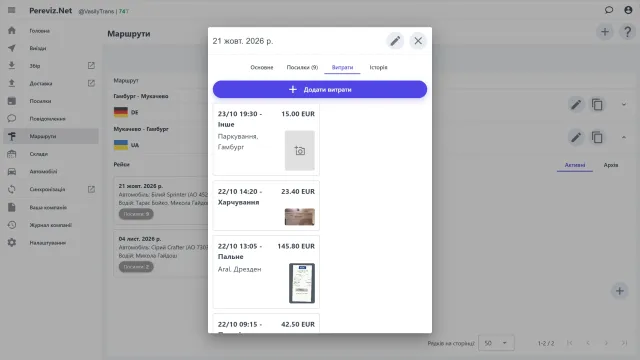
Task: Close the trip dialog with X
Action: [x=418, y=41]
